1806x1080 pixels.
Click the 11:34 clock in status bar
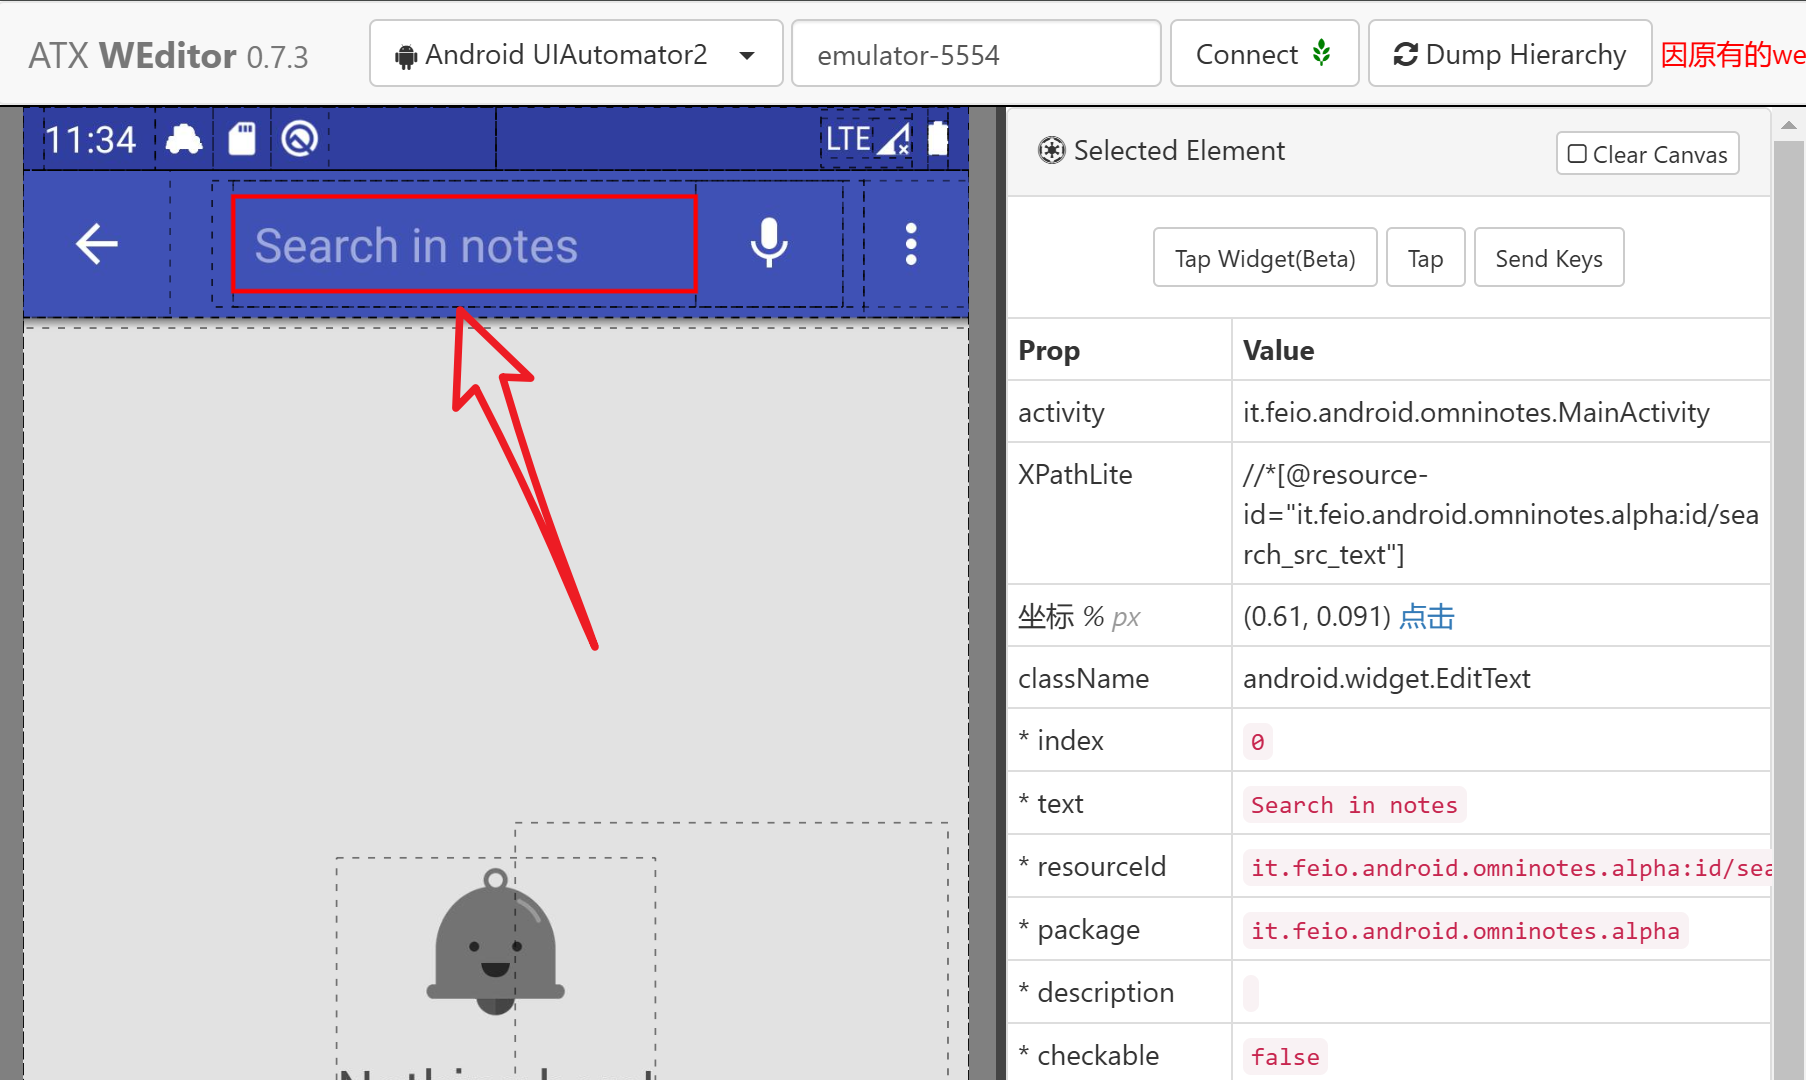(x=90, y=140)
